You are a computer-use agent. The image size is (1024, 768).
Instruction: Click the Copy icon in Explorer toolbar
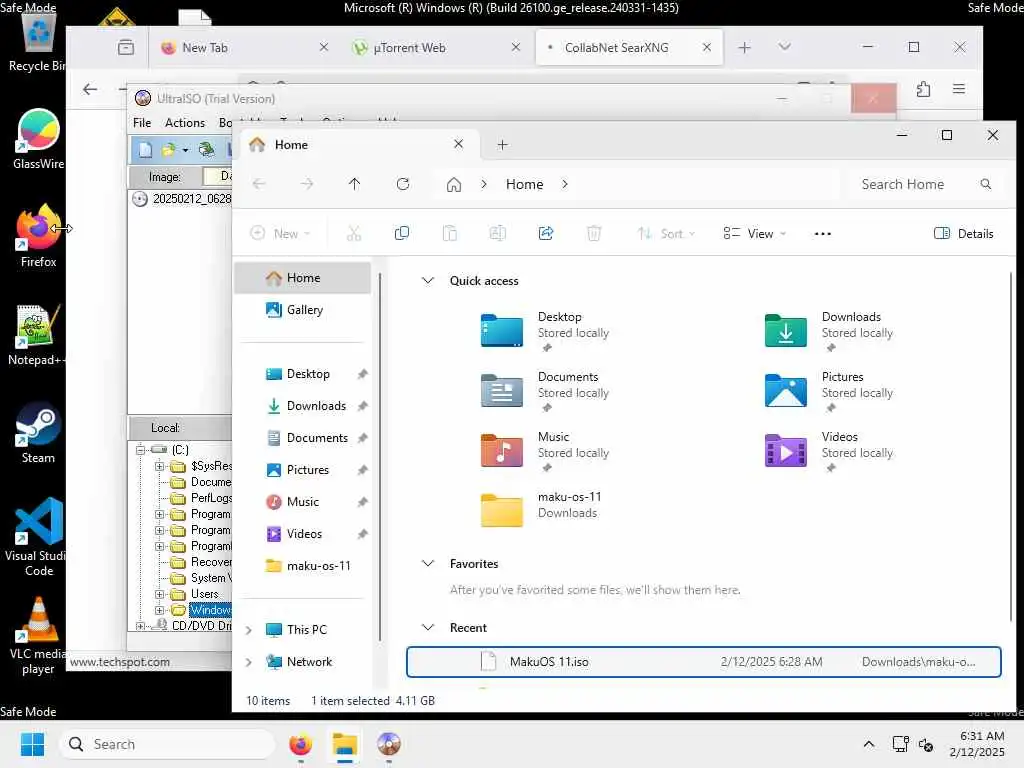tap(402, 233)
